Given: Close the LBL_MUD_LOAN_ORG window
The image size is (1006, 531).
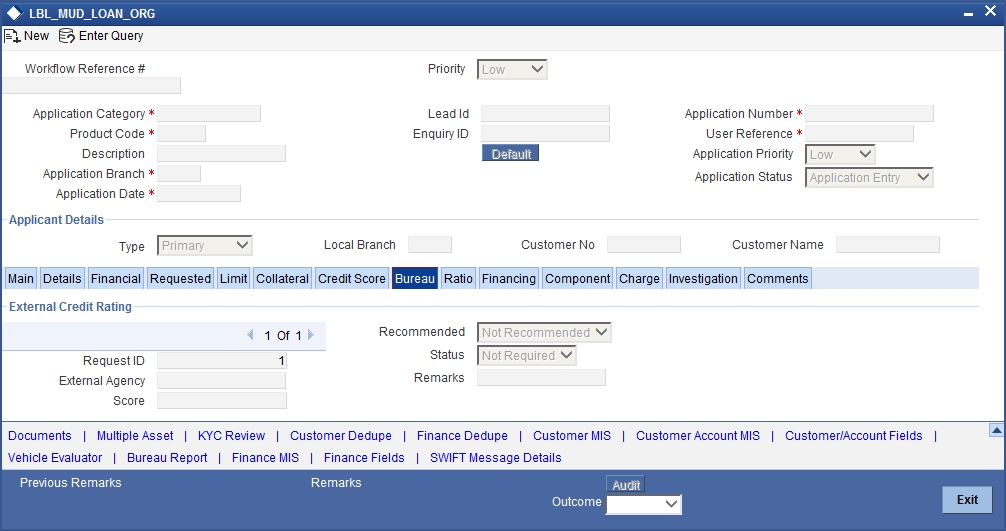Looking at the screenshot, I should pyautogui.click(x=991, y=12).
